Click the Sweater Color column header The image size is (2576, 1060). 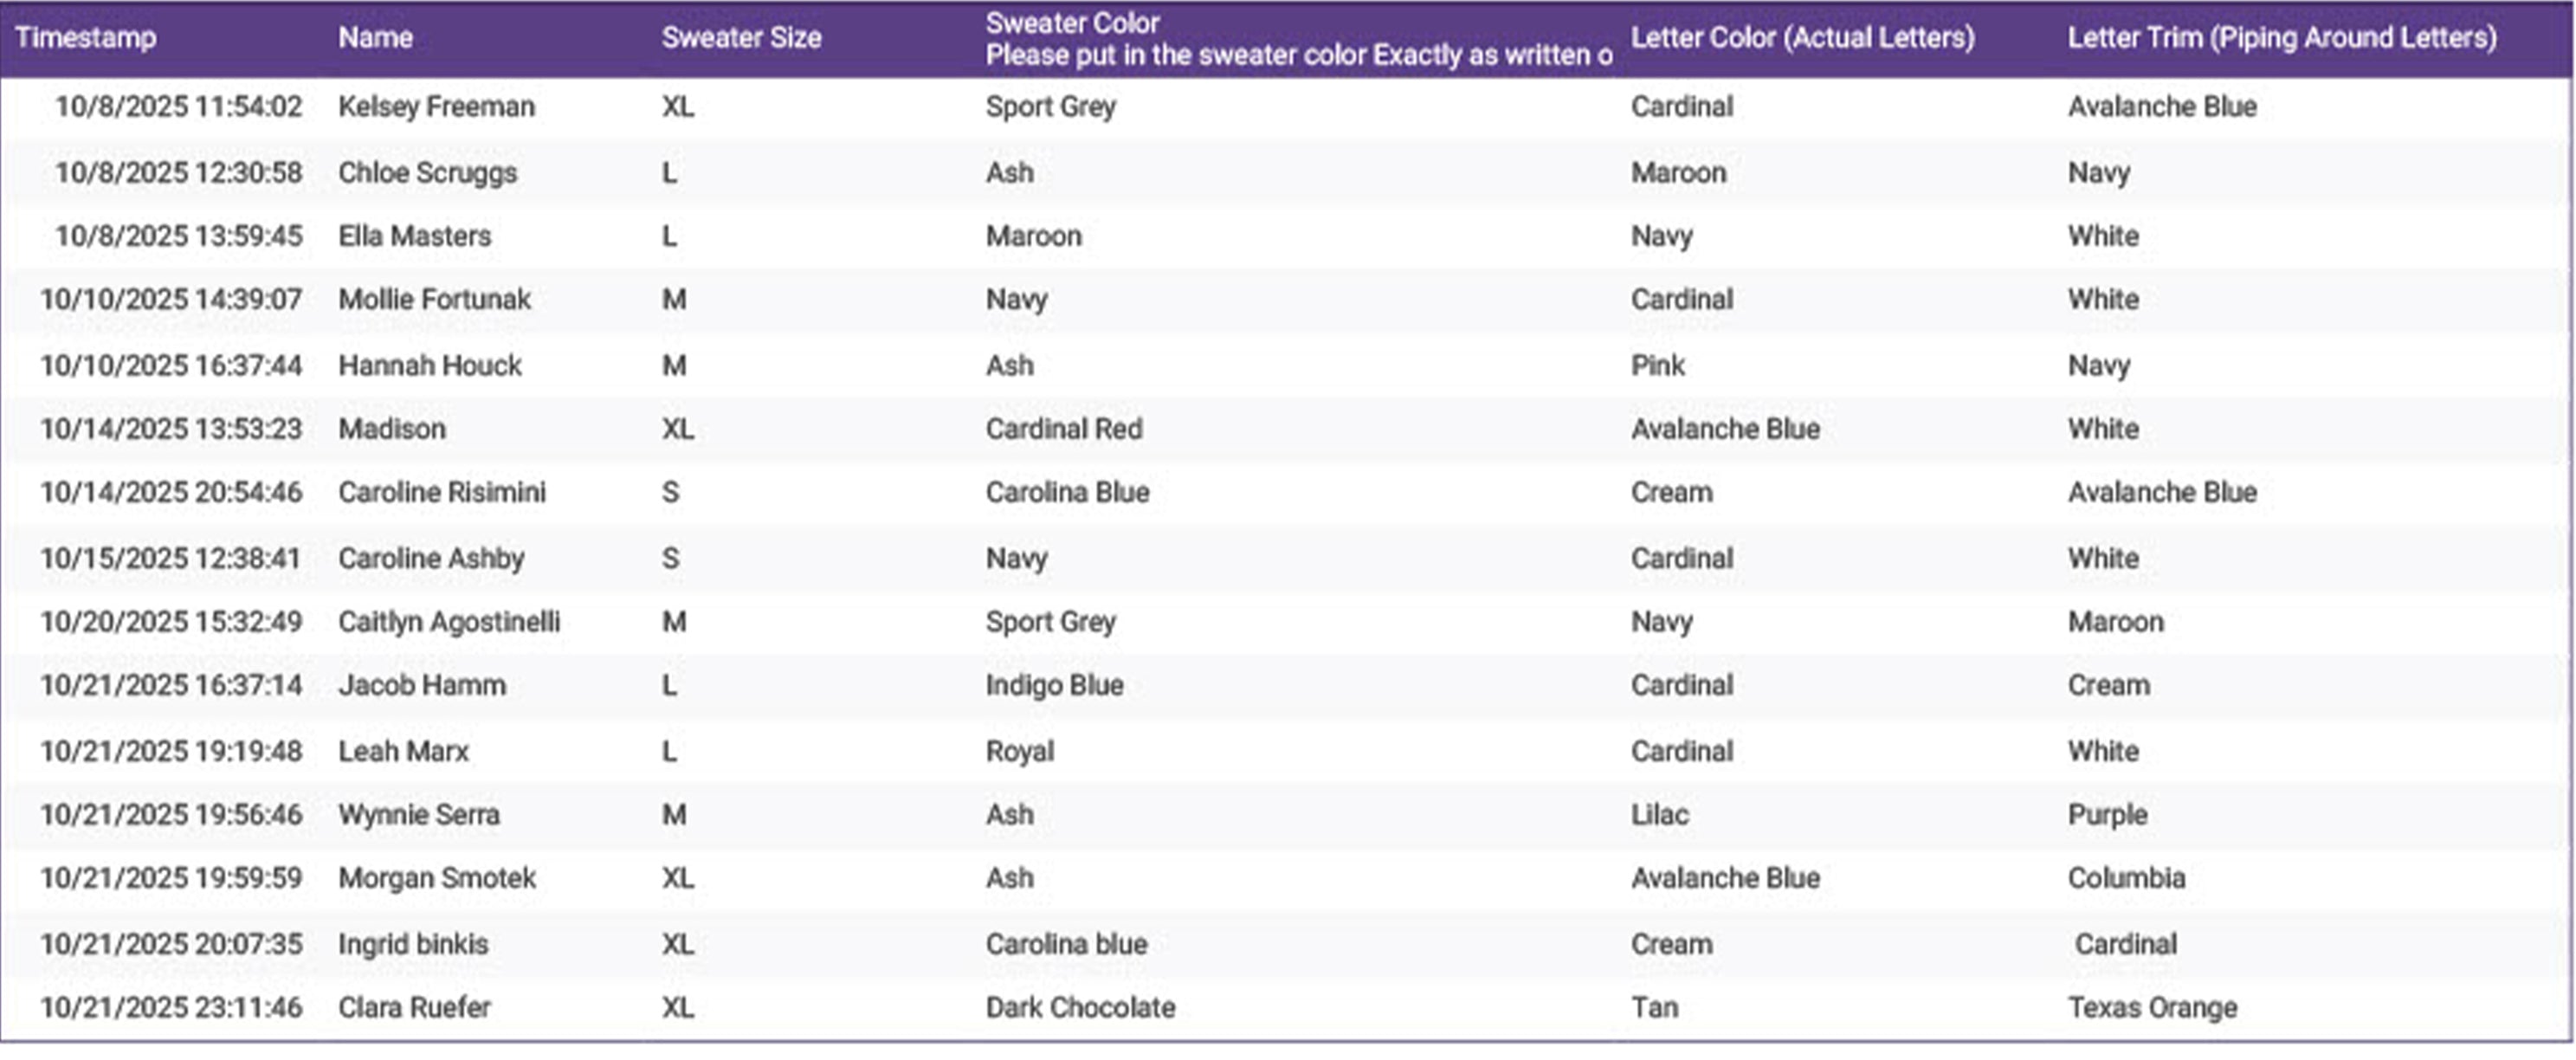(x=1072, y=24)
